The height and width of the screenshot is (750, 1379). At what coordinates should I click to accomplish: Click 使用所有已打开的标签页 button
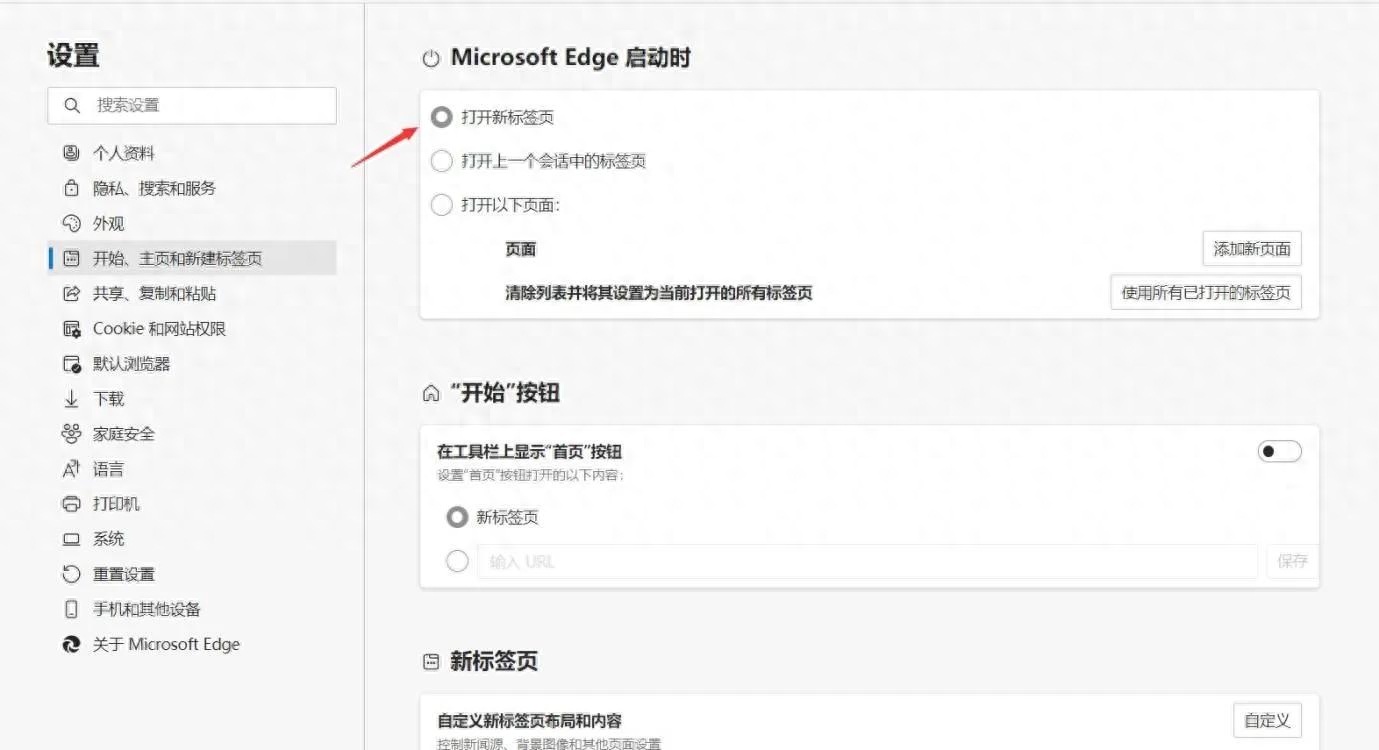(1205, 292)
